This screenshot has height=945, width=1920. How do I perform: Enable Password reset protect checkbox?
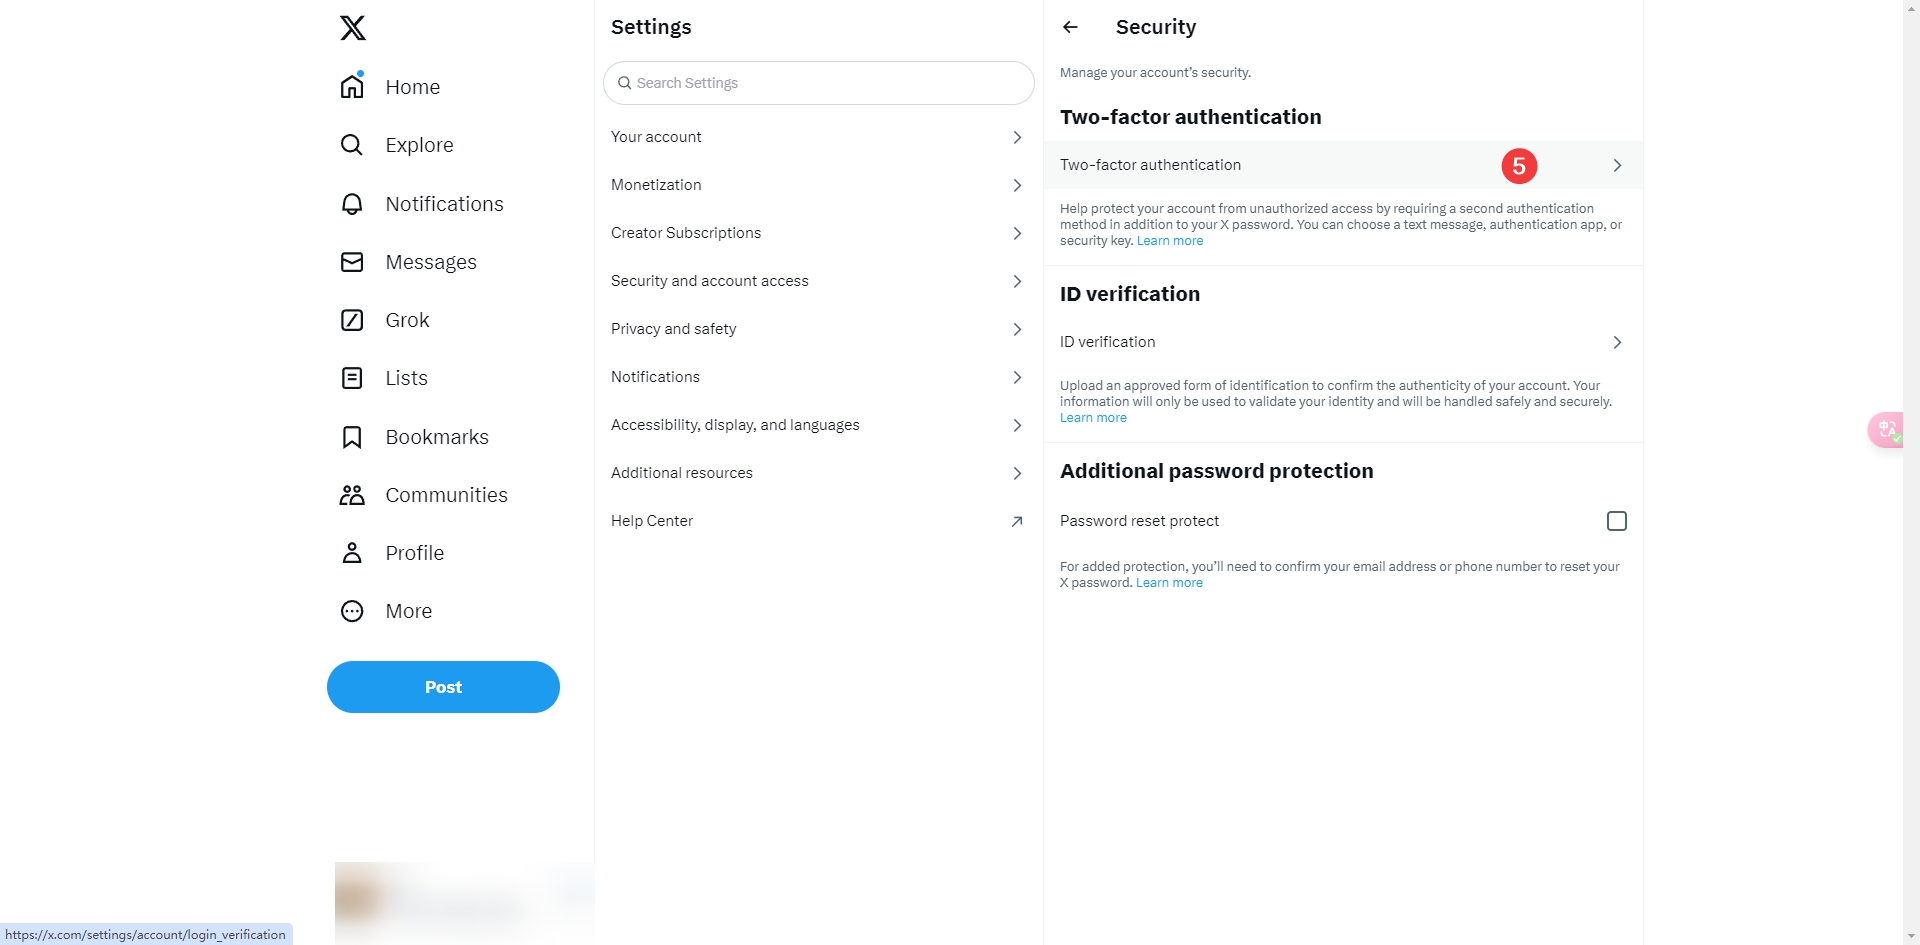coord(1616,521)
